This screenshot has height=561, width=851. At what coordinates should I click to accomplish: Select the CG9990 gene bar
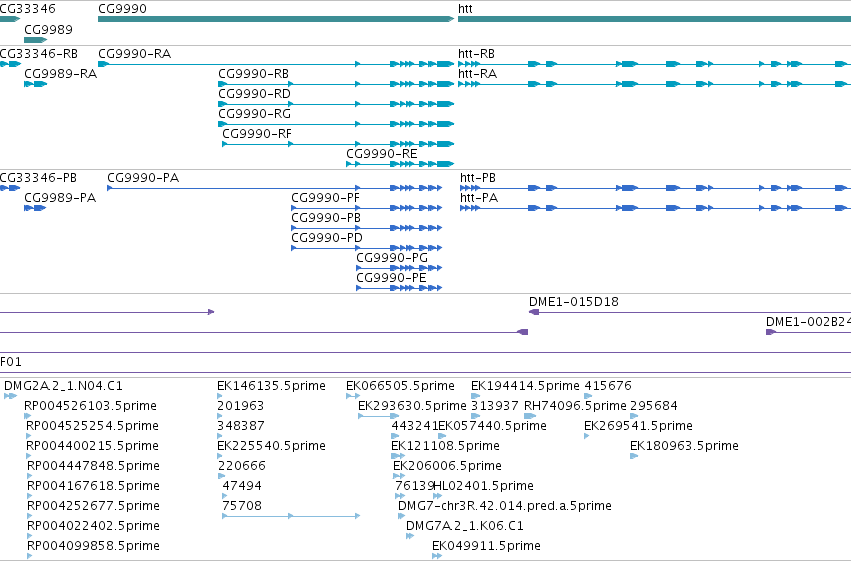tap(276, 19)
